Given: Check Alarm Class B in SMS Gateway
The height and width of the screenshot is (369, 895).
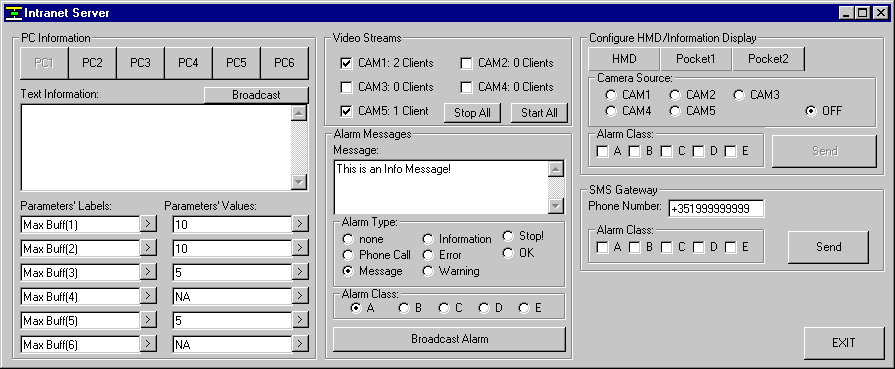Looking at the screenshot, I should pos(634,247).
